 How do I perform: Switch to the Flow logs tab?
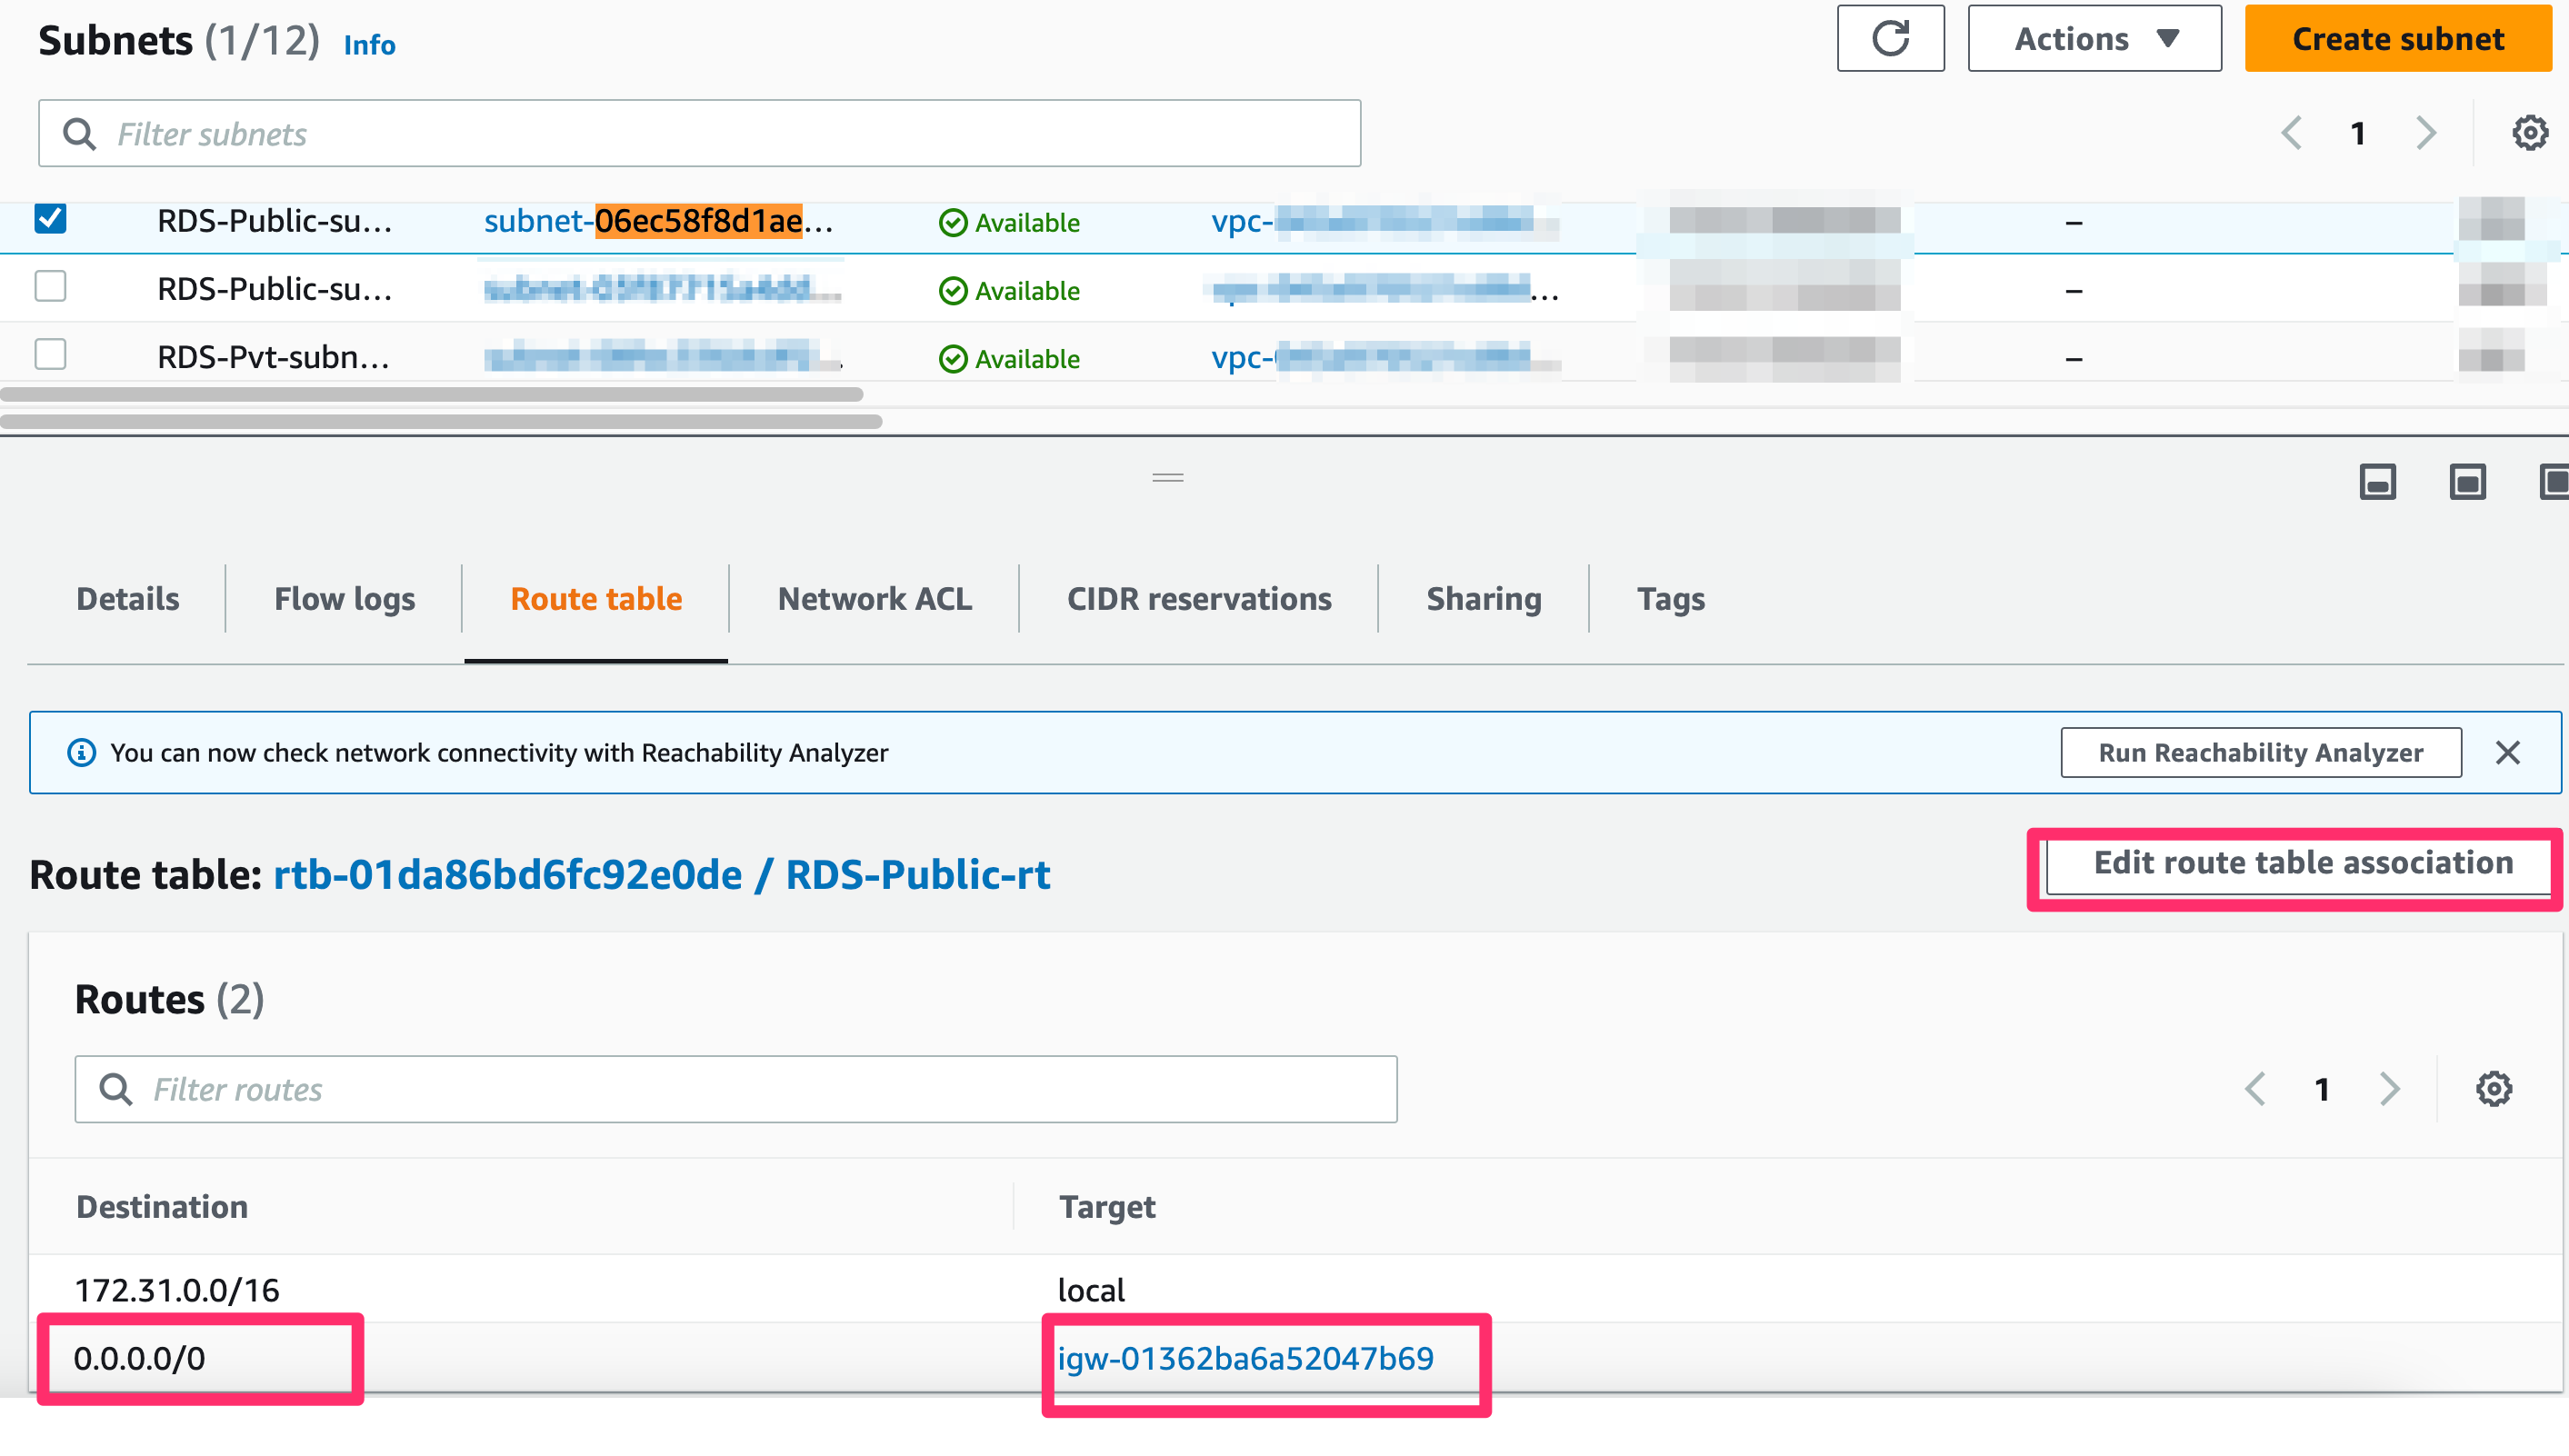344,598
